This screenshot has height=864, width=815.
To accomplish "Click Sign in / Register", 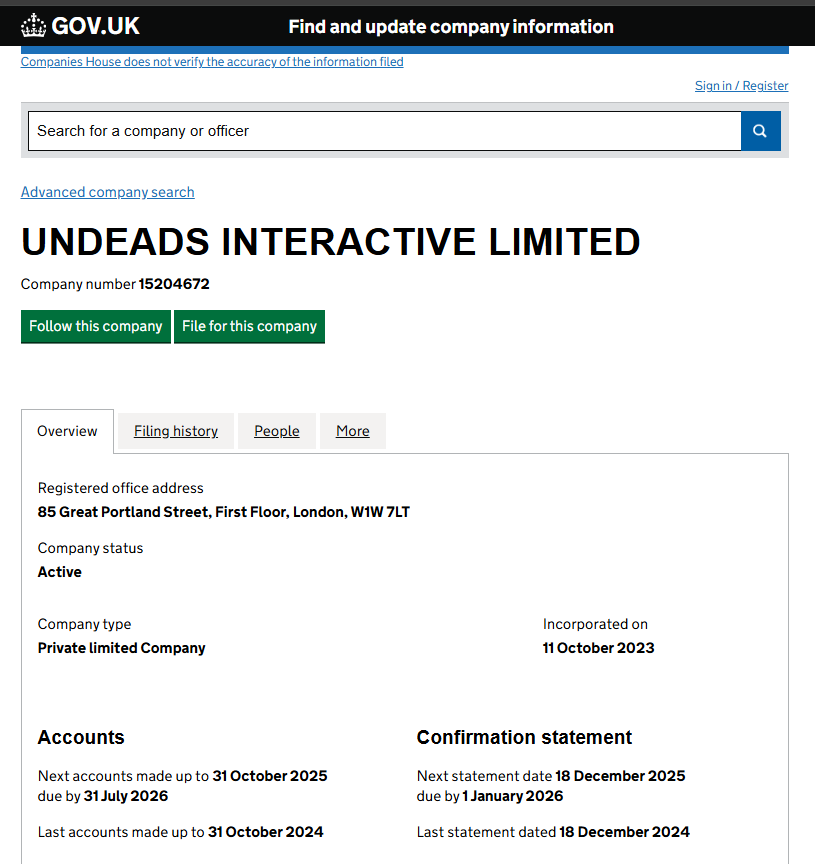I will point(741,86).
